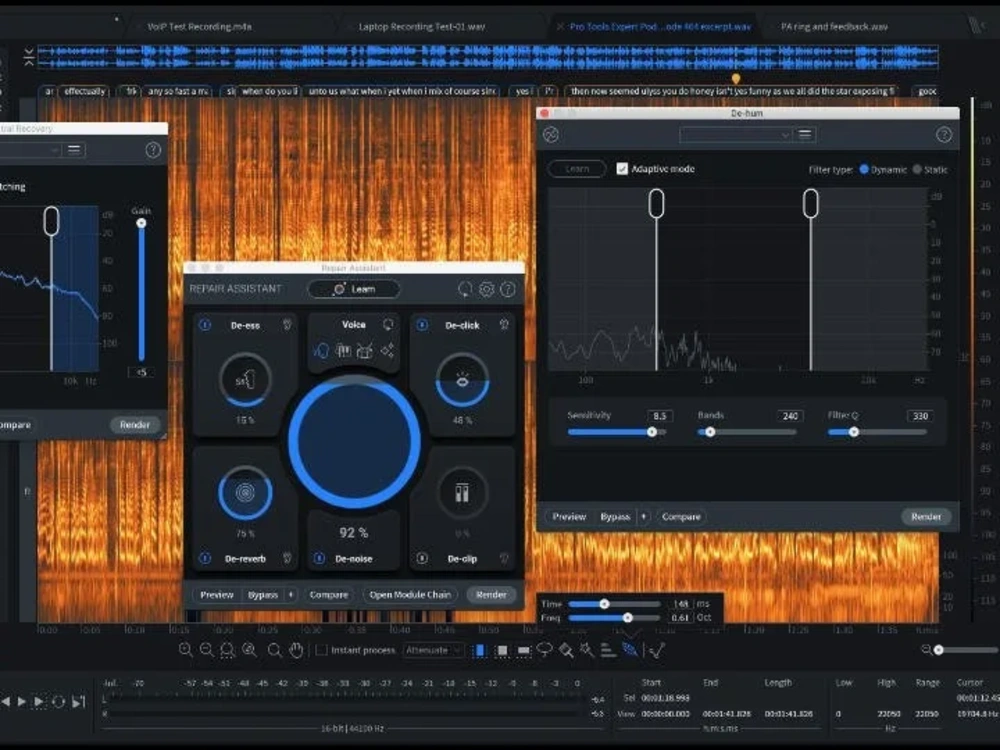
Task: Click the zoom reset magnifier icon
Action: 249,650
